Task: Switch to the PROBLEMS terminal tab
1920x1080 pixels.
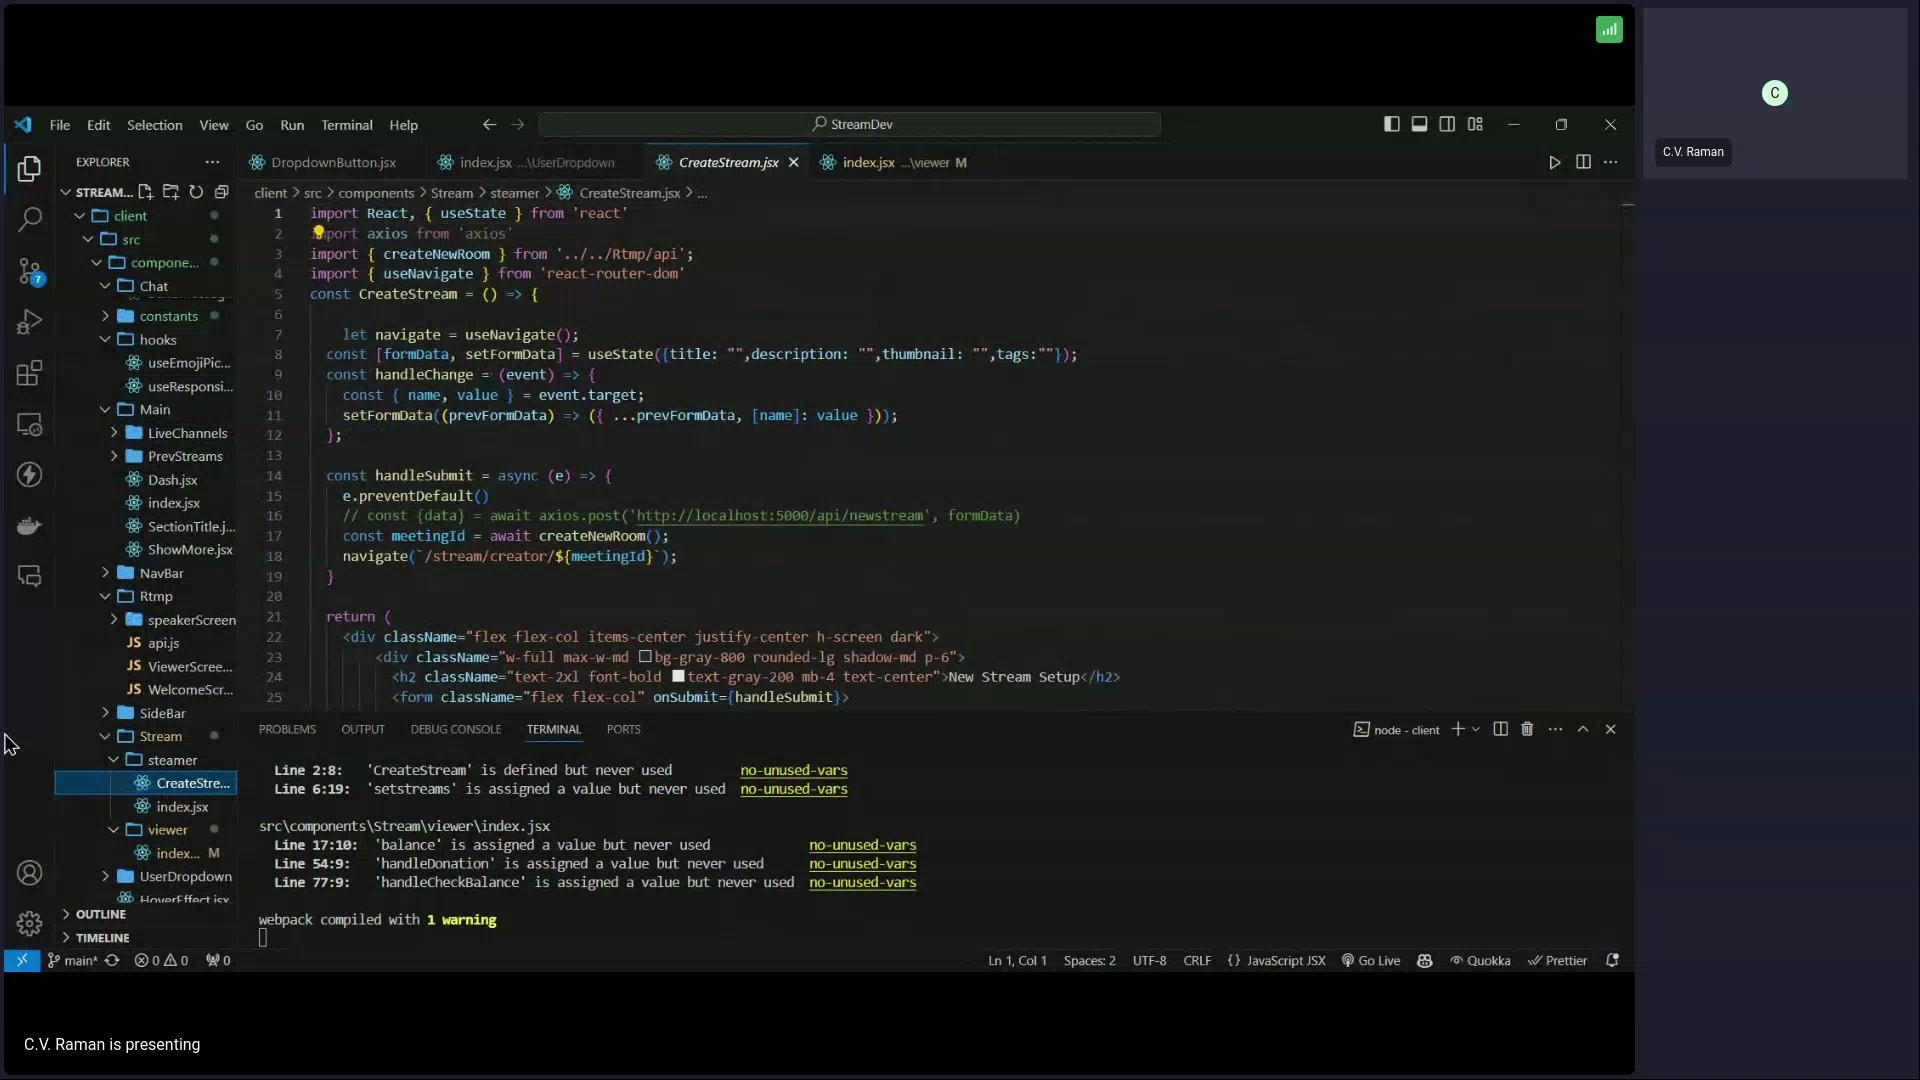Action: tap(289, 728)
